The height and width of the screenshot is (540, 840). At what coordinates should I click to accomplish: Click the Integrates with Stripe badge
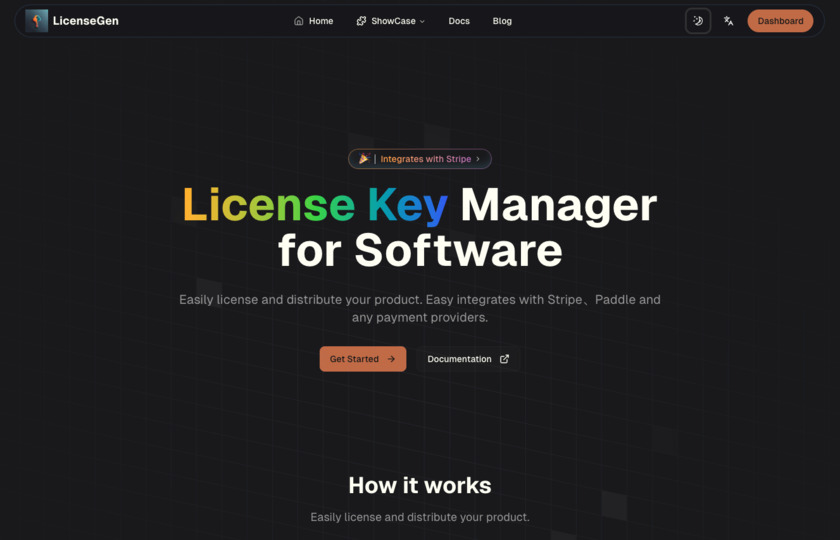pos(419,159)
